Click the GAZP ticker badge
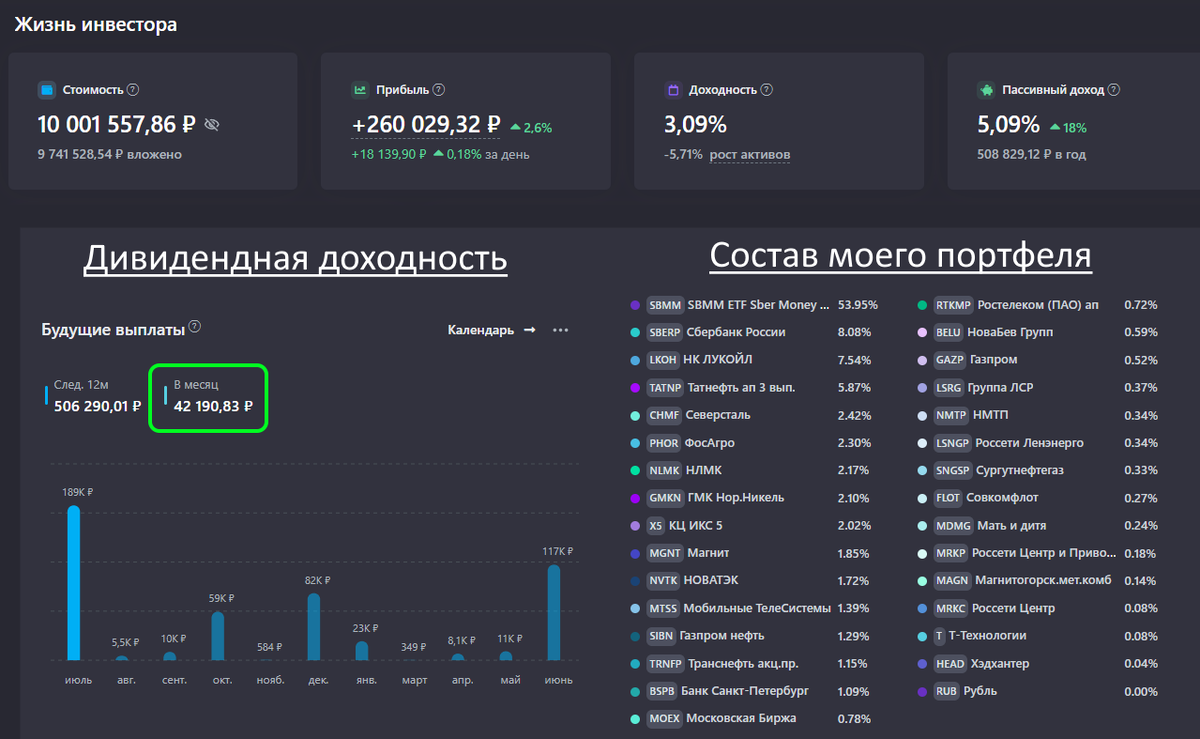 950,360
